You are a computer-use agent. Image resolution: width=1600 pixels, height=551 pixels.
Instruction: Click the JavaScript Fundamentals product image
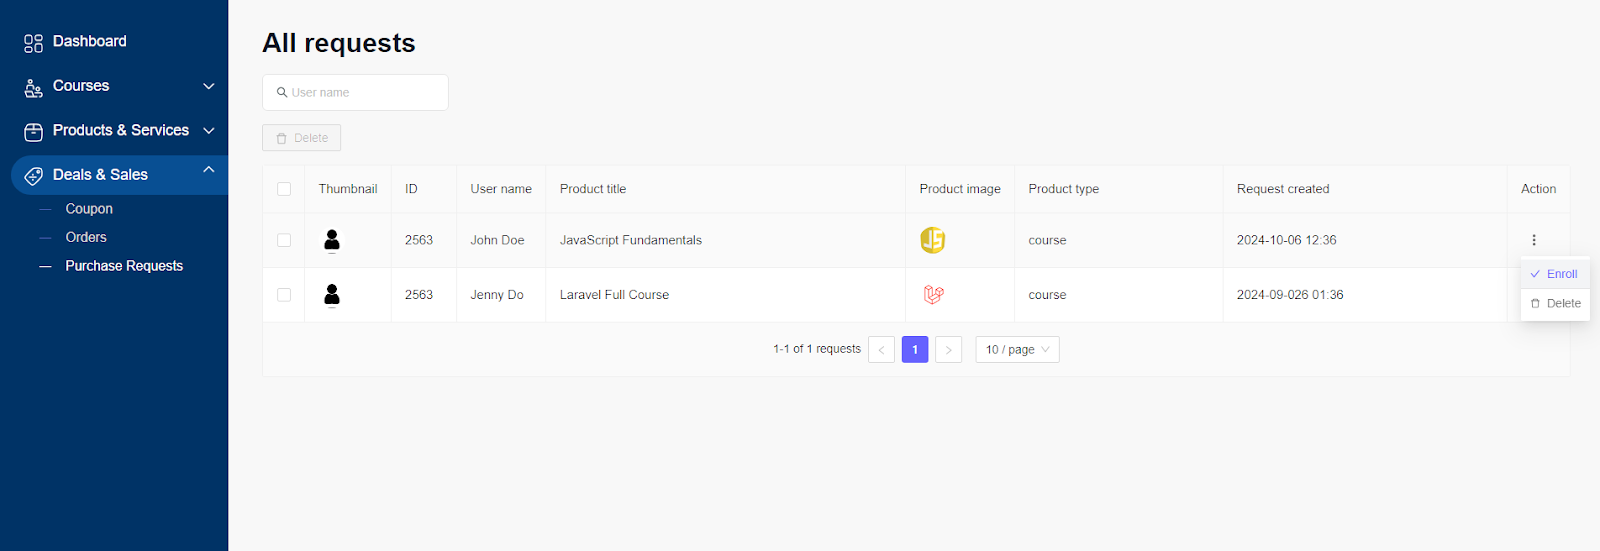[933, 240]
